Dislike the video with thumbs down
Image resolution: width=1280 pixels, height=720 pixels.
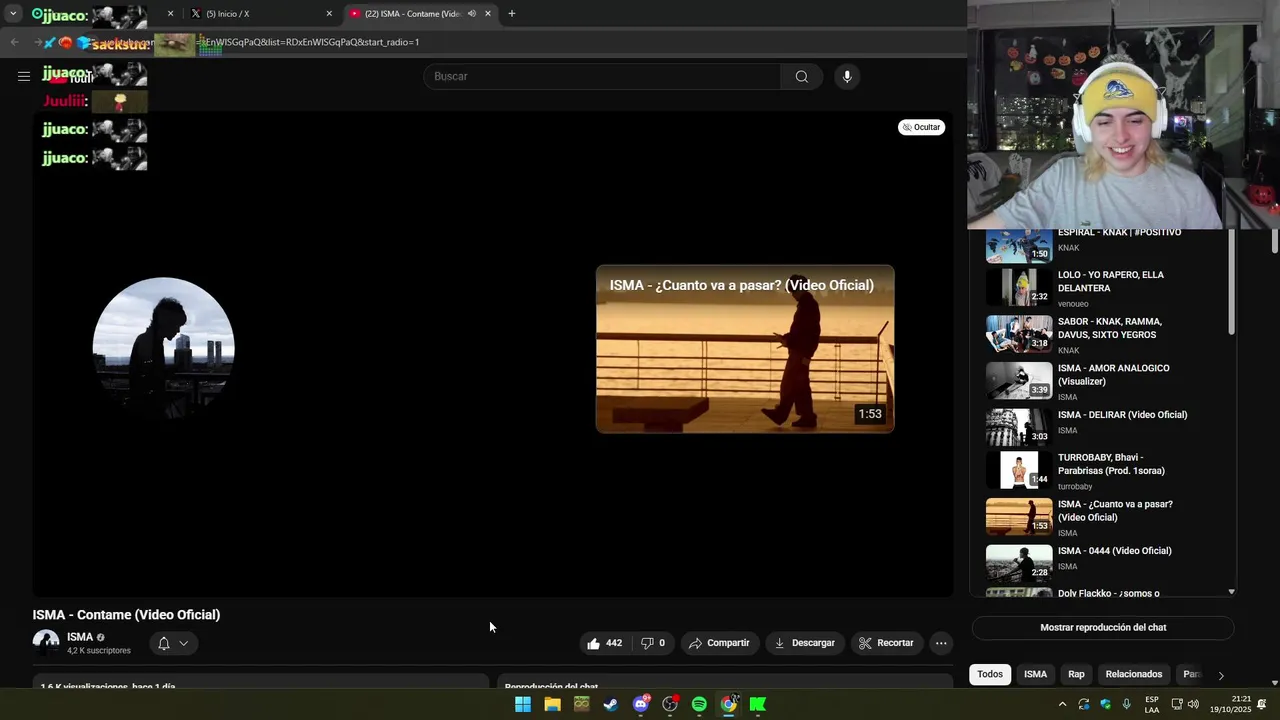coord(653,643)
